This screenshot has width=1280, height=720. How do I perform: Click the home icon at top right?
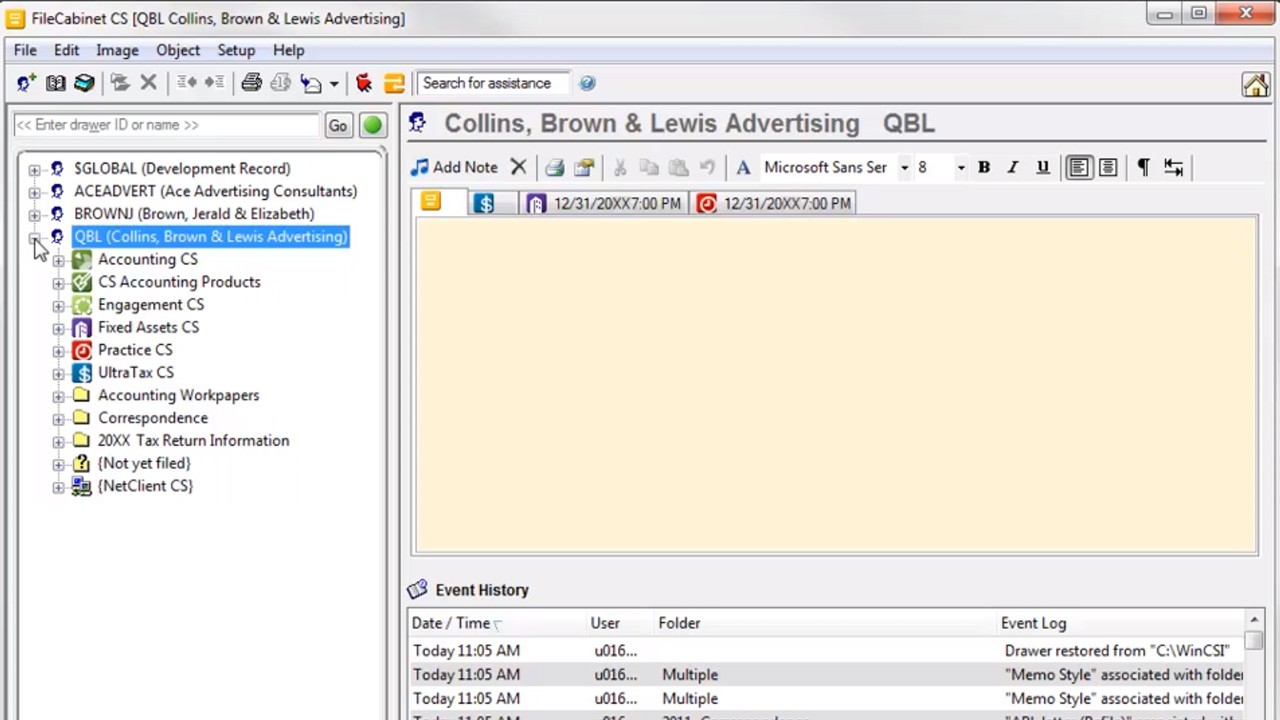click(1254, 84)
